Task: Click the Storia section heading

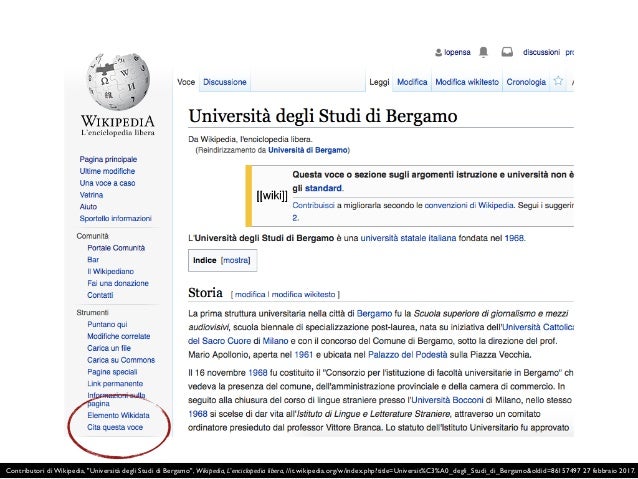Action: coord(205,293)
